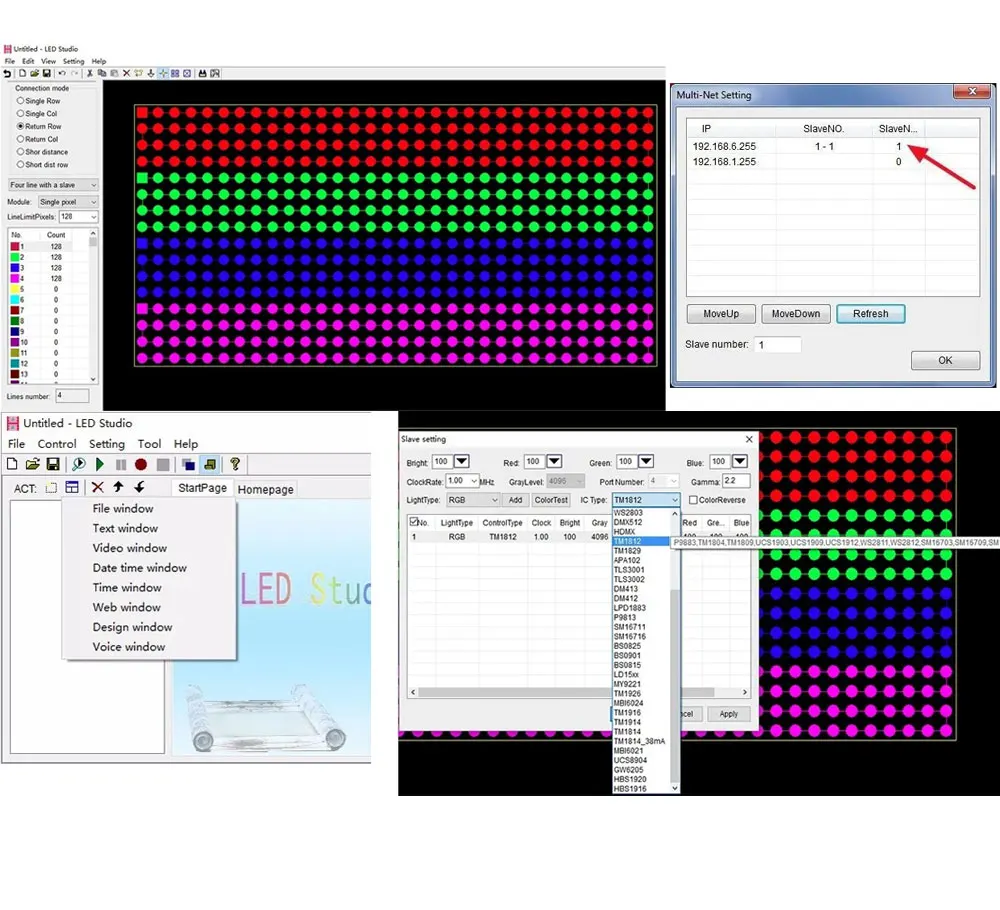The image size is (1000, 910).
Task: Click the MoveDown button in Multi-Net Setting
Action: (796, 314)
